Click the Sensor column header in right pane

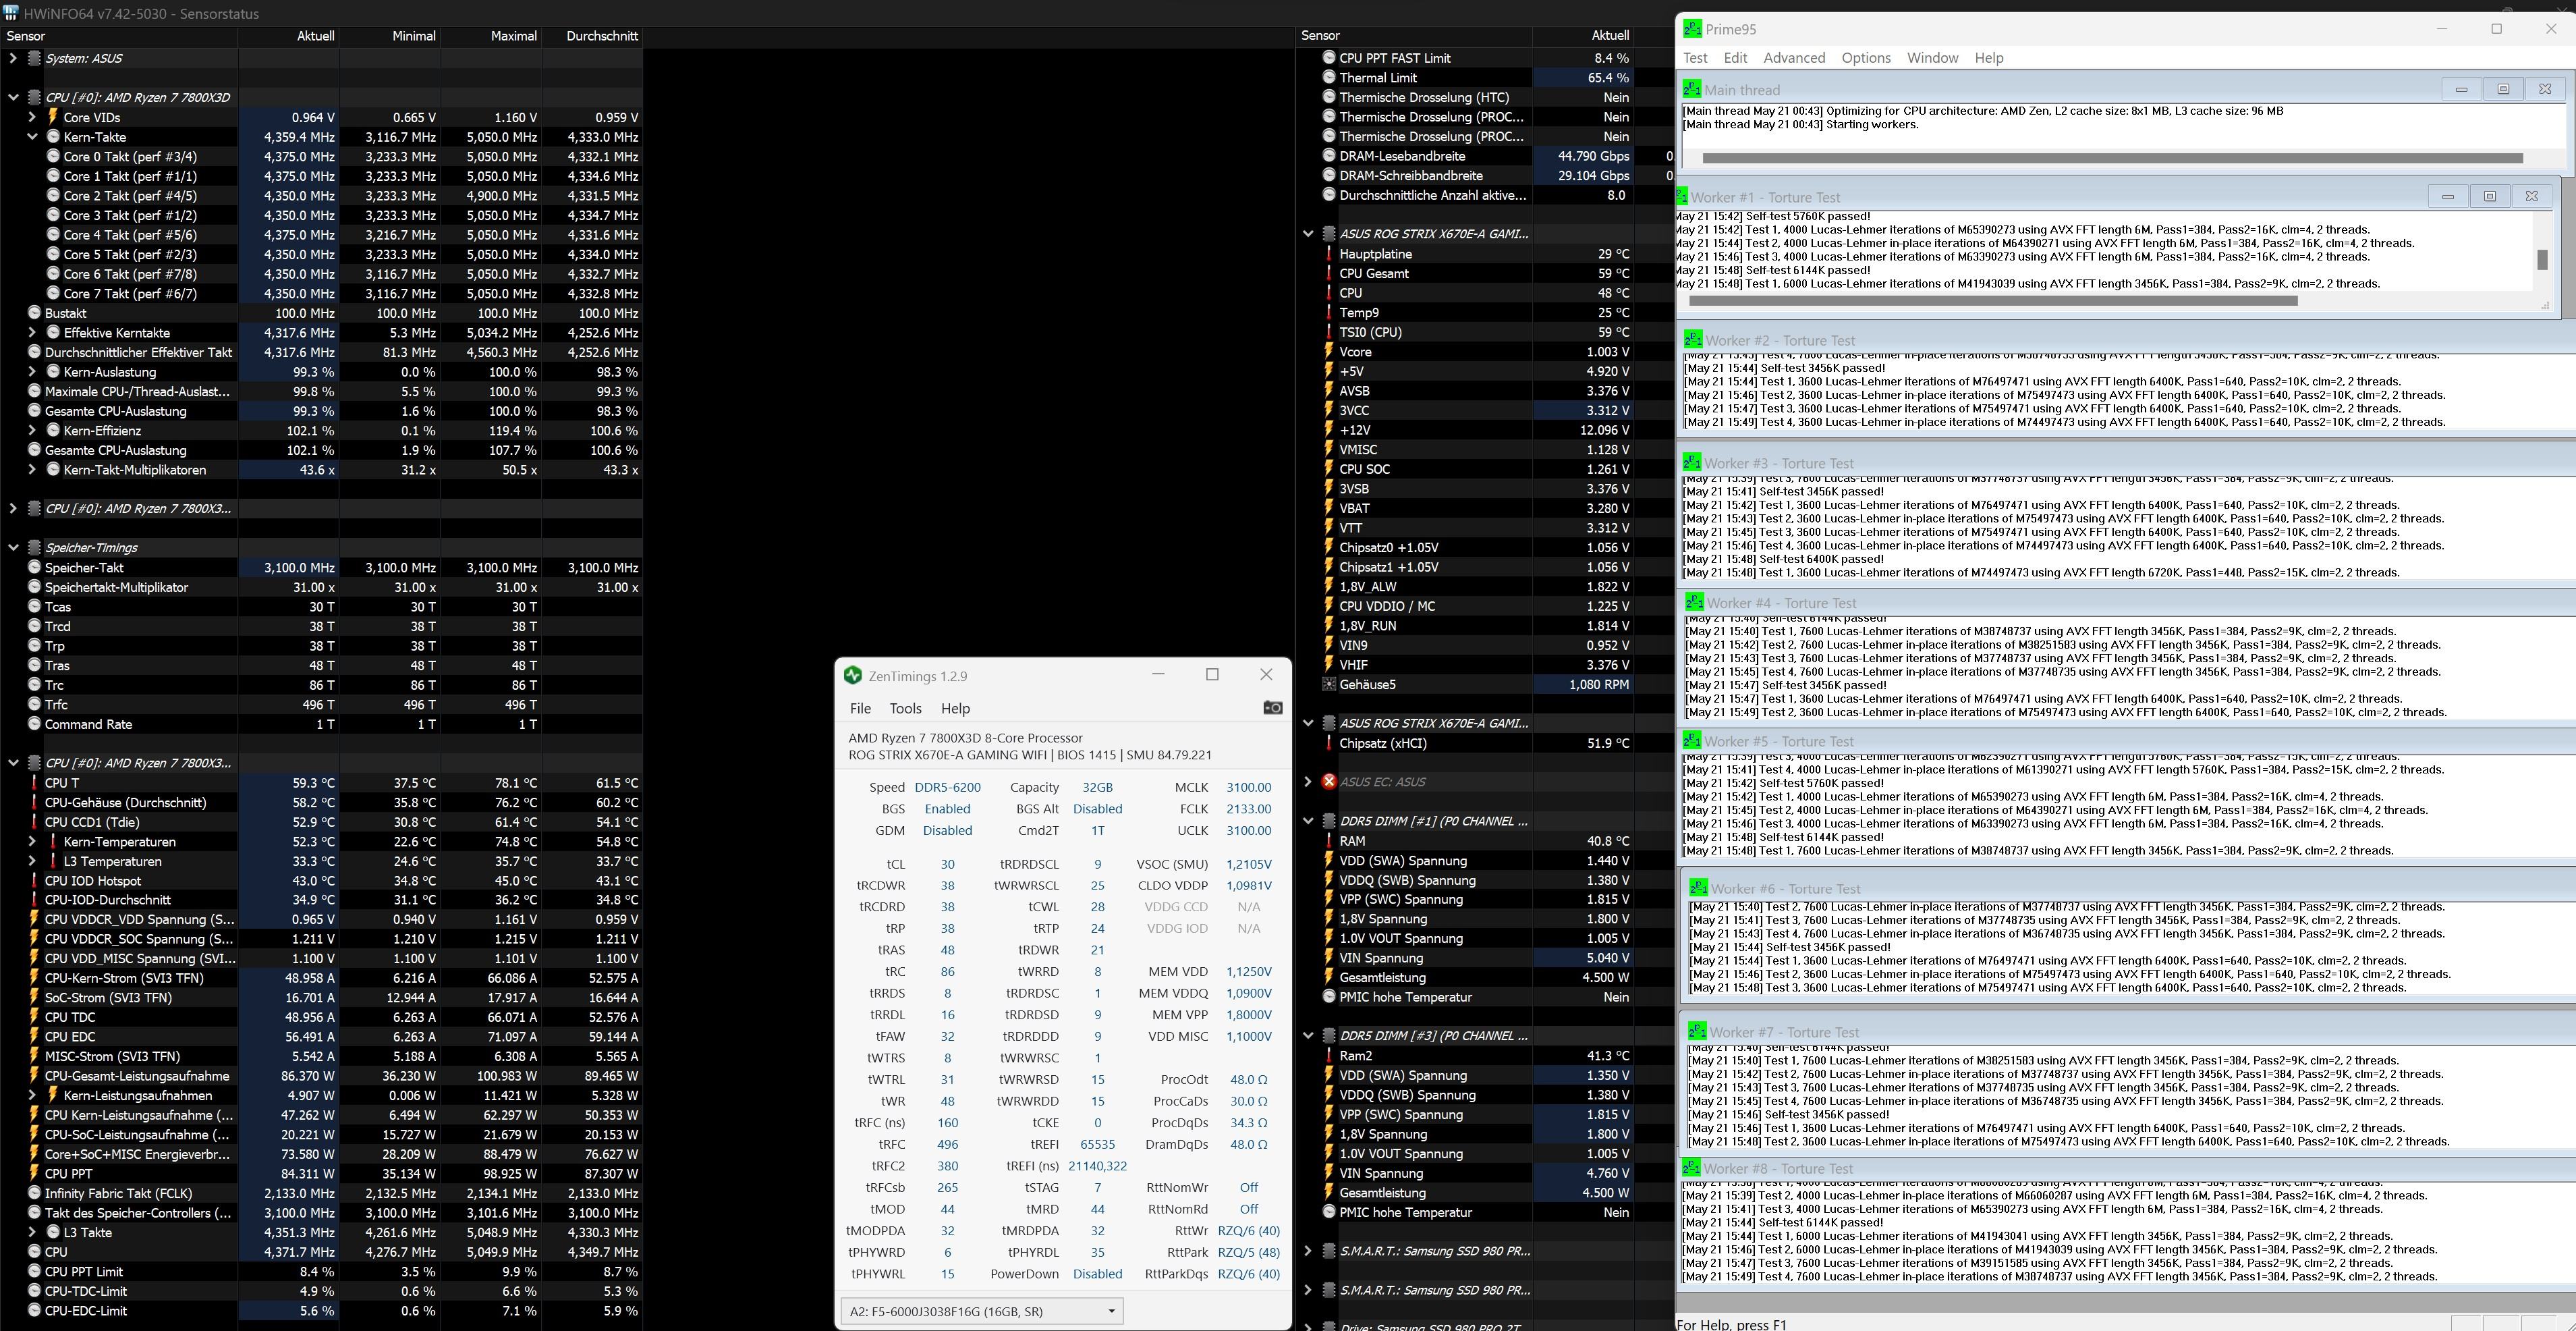[x=1413, y=36]
